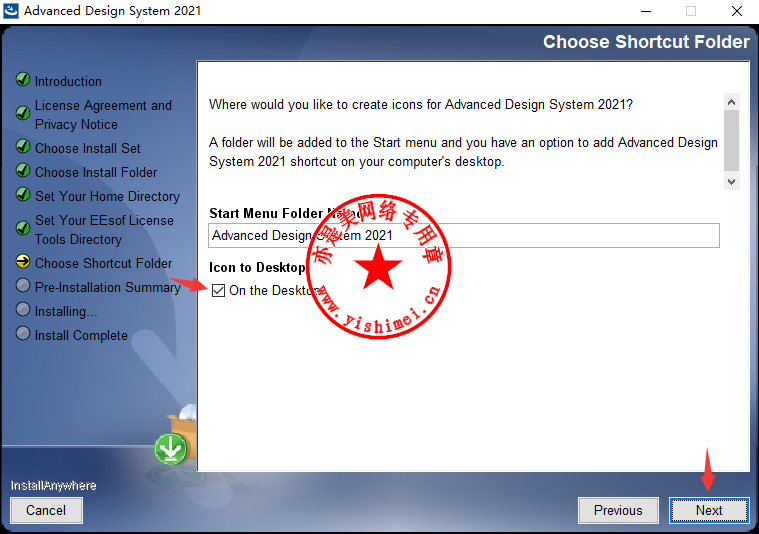Click the circle icon beside Installing...
Viewport: 759px width, 534px height.
click(23, 309)
